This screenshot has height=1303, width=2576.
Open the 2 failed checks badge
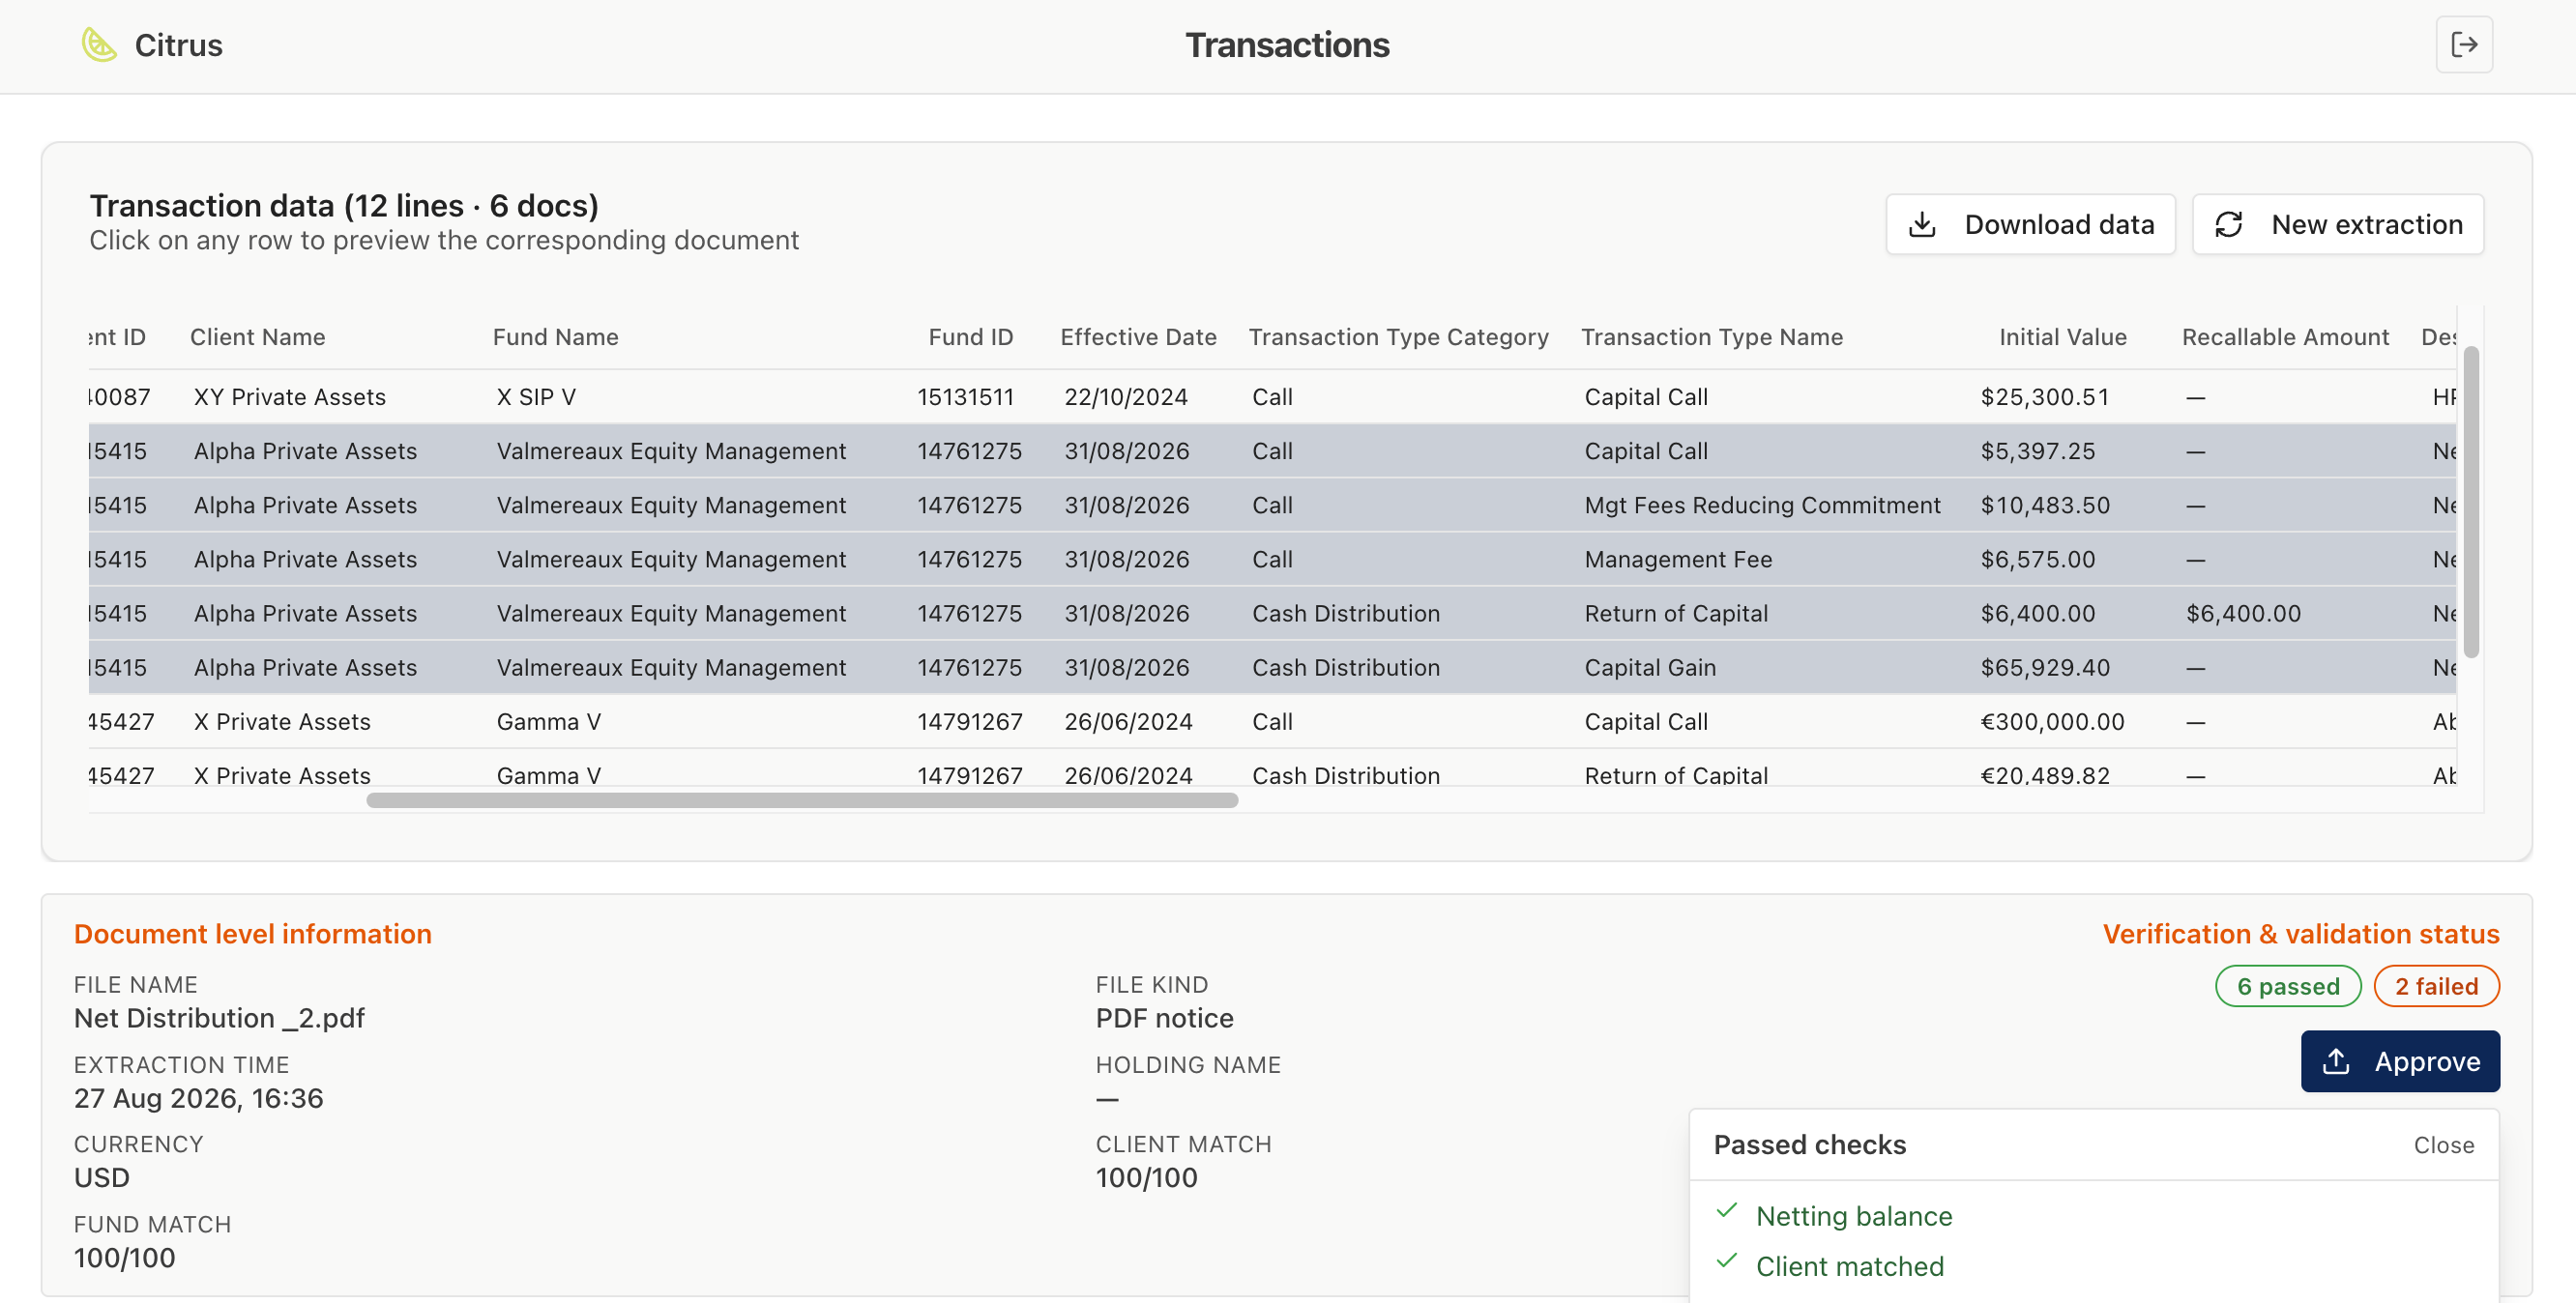[x=2436, y=986]
